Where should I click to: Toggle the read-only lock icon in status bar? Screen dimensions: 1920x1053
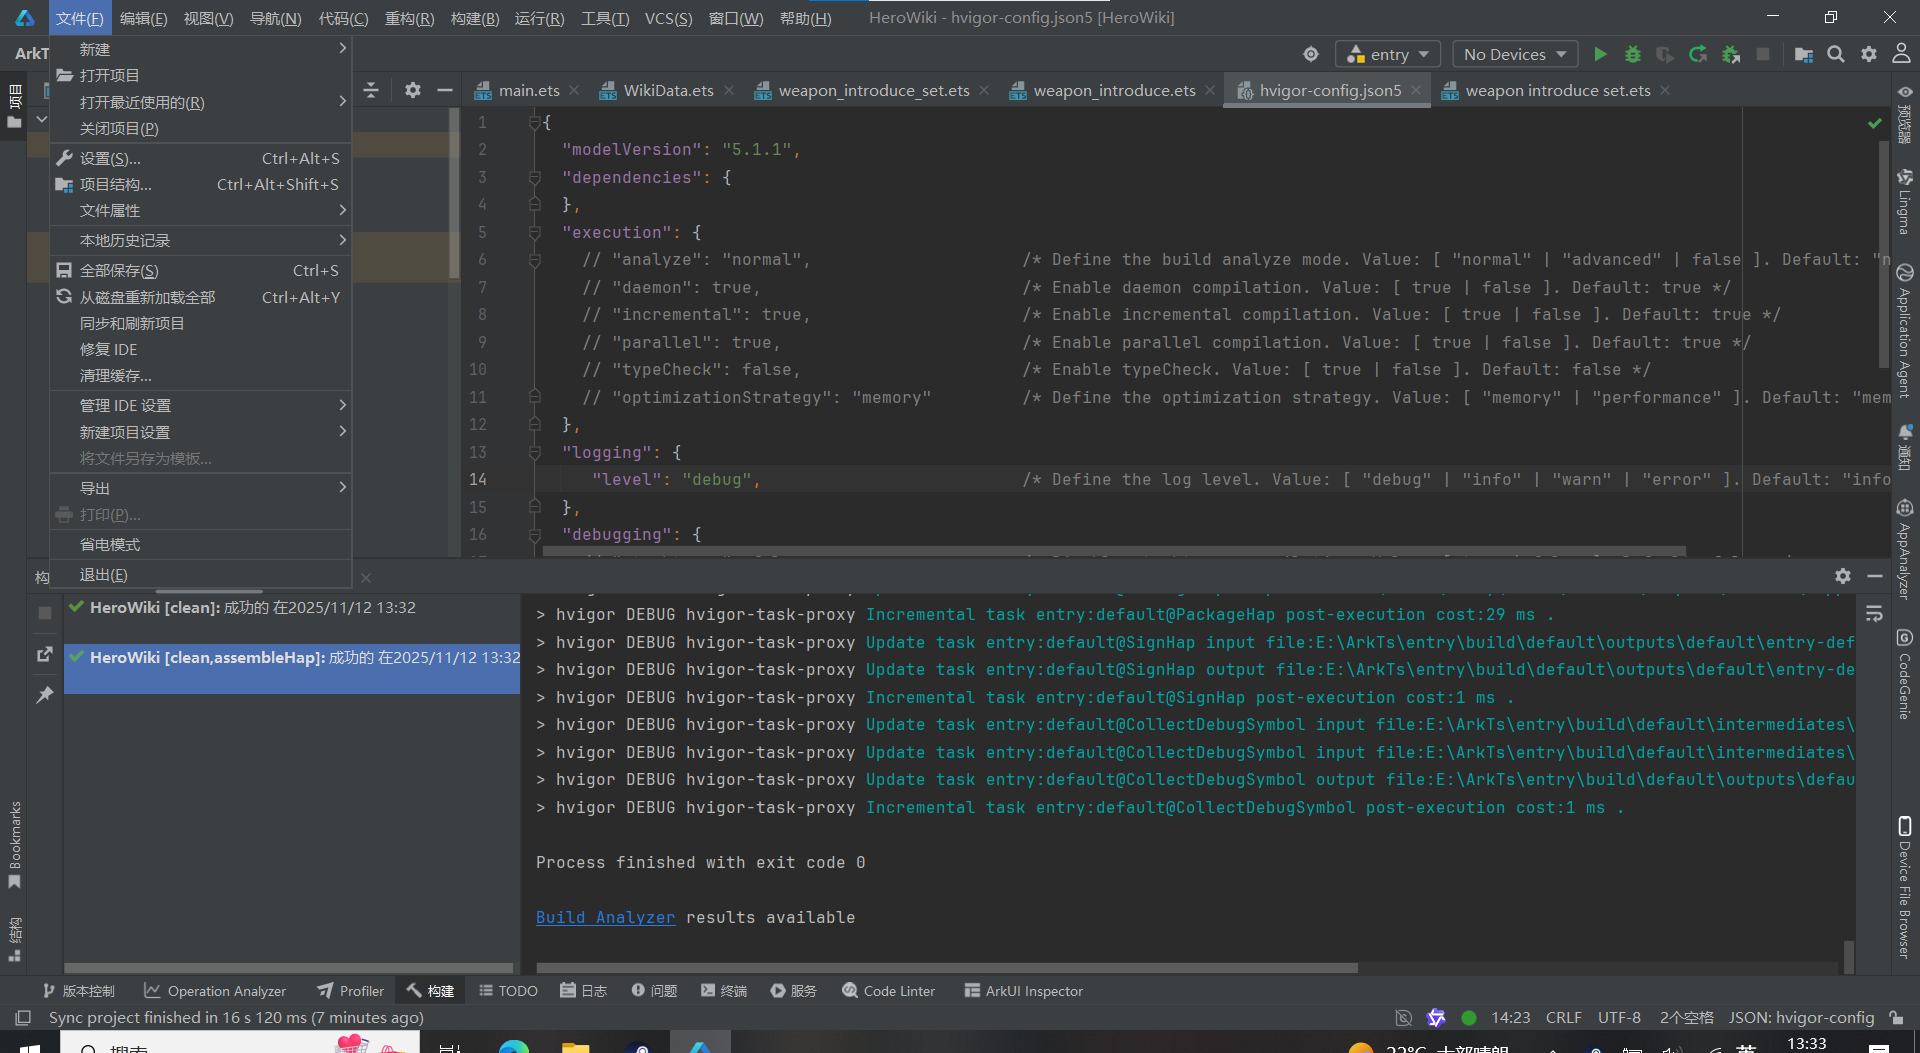point(1896,1017)
